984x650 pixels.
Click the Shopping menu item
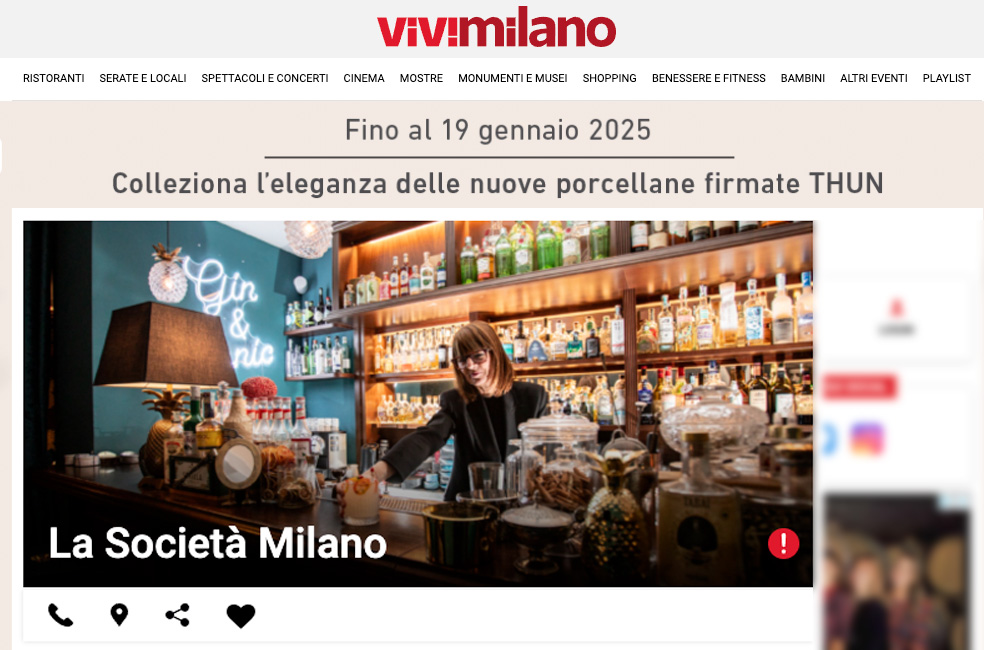(x=609, y=78)
